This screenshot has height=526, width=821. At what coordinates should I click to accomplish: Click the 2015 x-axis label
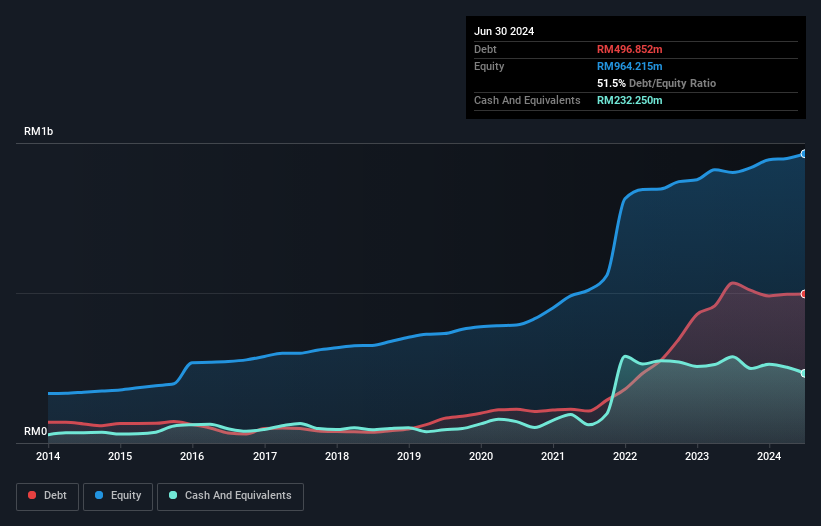120,456
